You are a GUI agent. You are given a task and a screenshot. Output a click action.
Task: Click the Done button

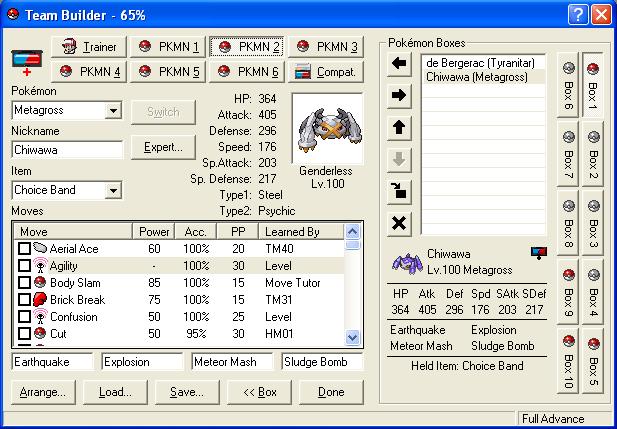[x=331, y=392]
